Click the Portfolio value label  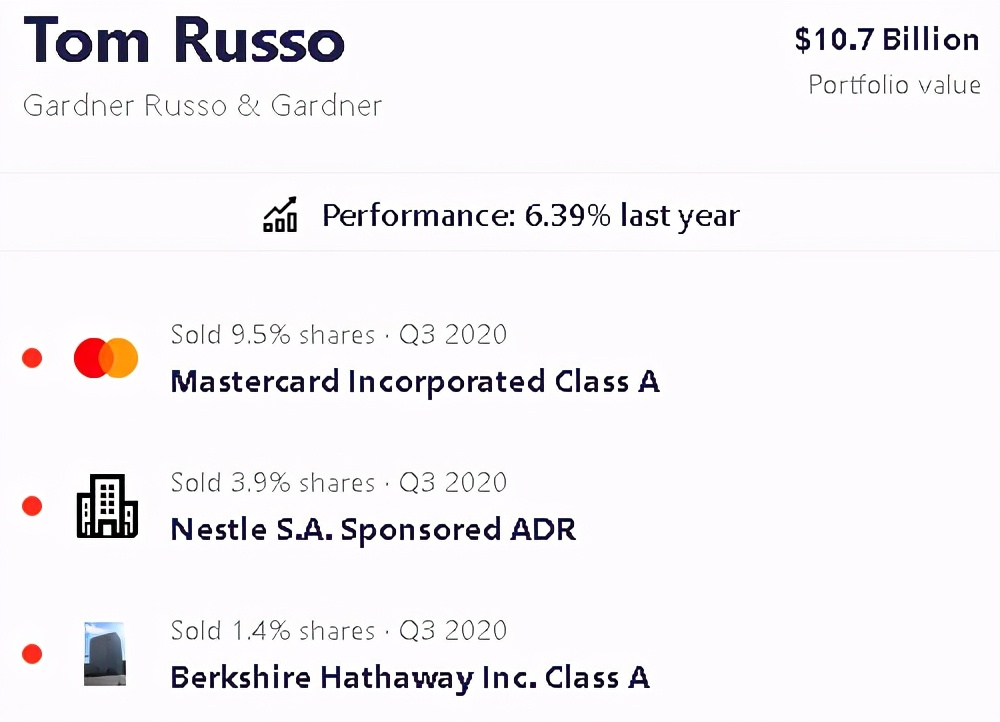coord(894,85)
